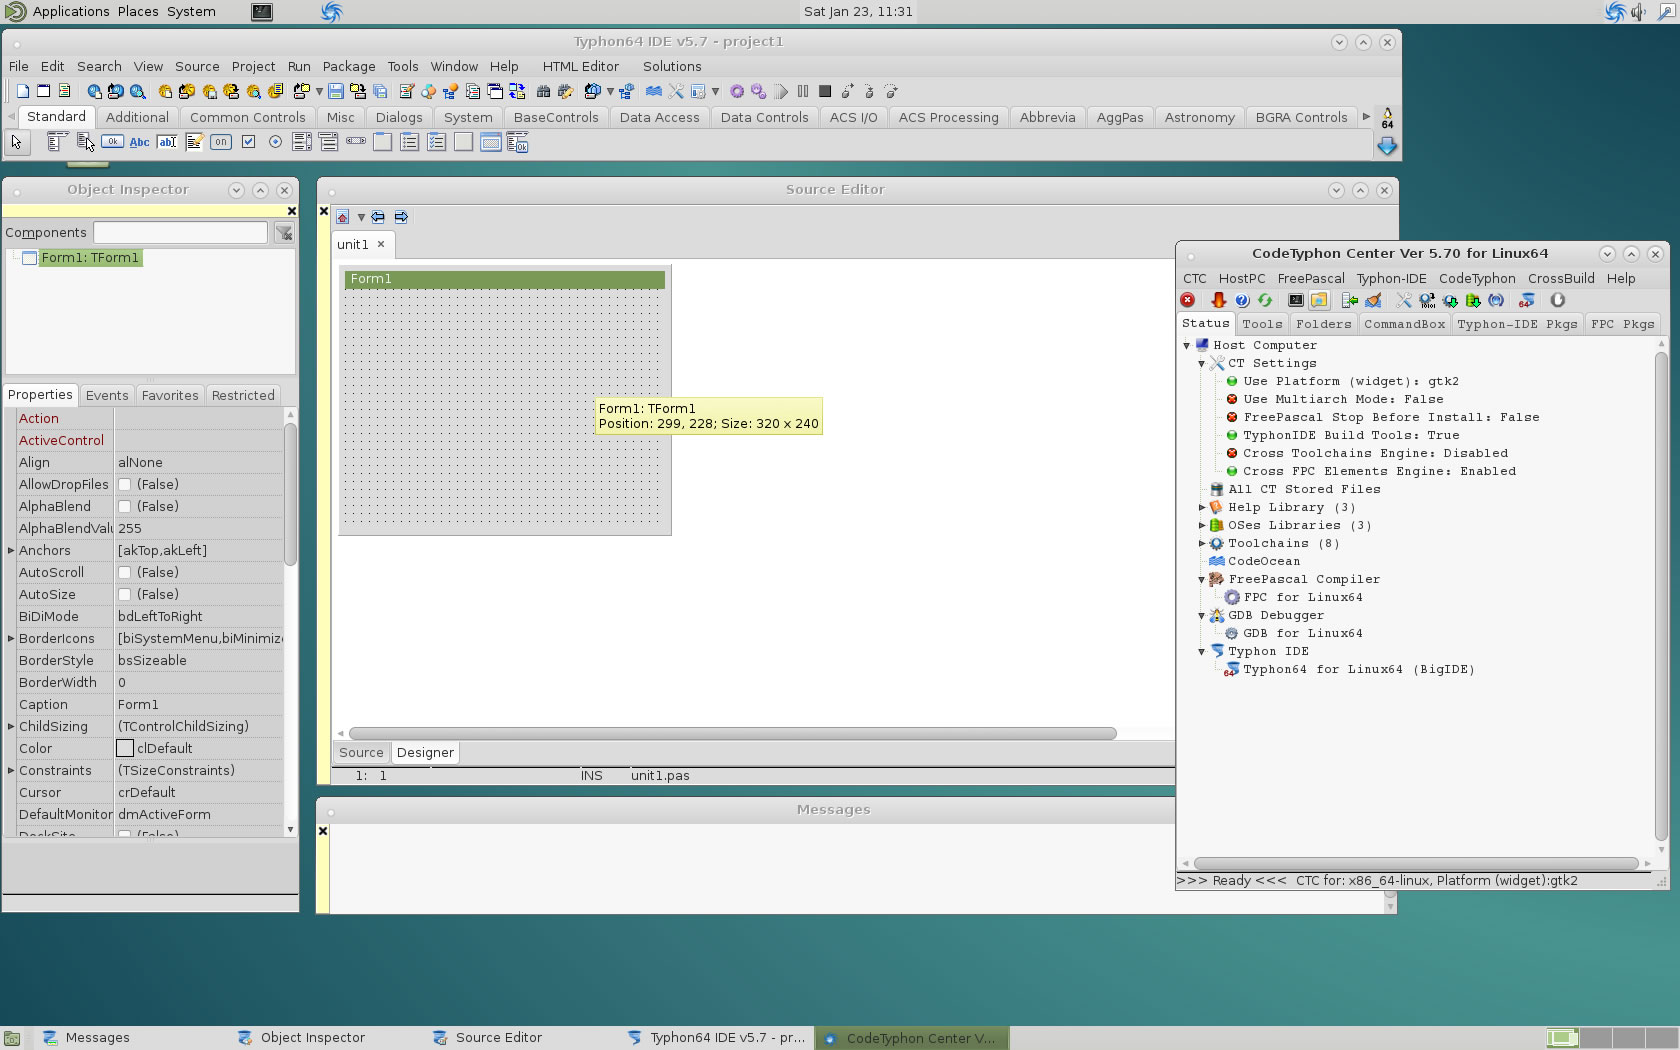Toggle the AllowDropFiles checkbox
The width and height of the screenshot is (1680, 1050).
point(125,484)
